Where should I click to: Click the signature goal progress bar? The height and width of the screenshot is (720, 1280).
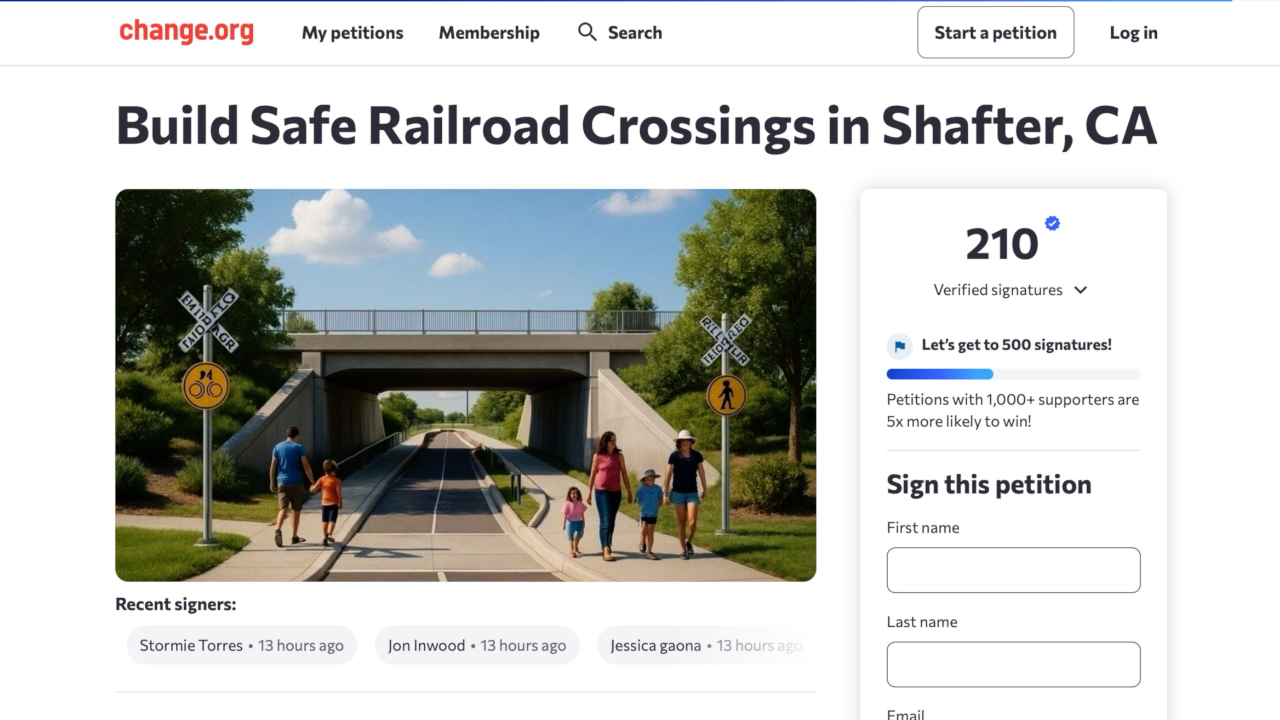pyautogui.click(x=1013, y=374)
